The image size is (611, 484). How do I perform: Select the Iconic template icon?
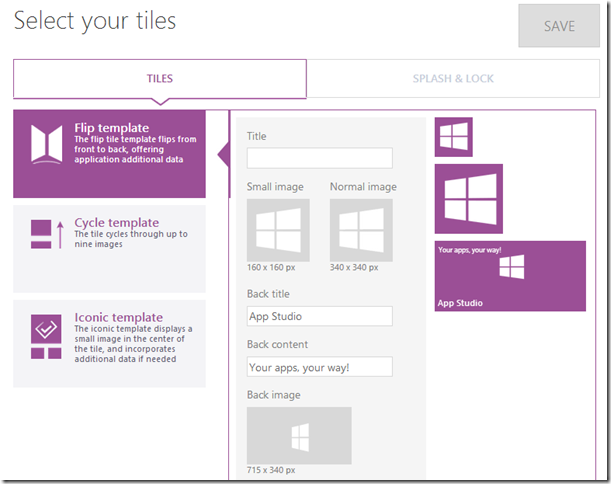coord(46,337)
